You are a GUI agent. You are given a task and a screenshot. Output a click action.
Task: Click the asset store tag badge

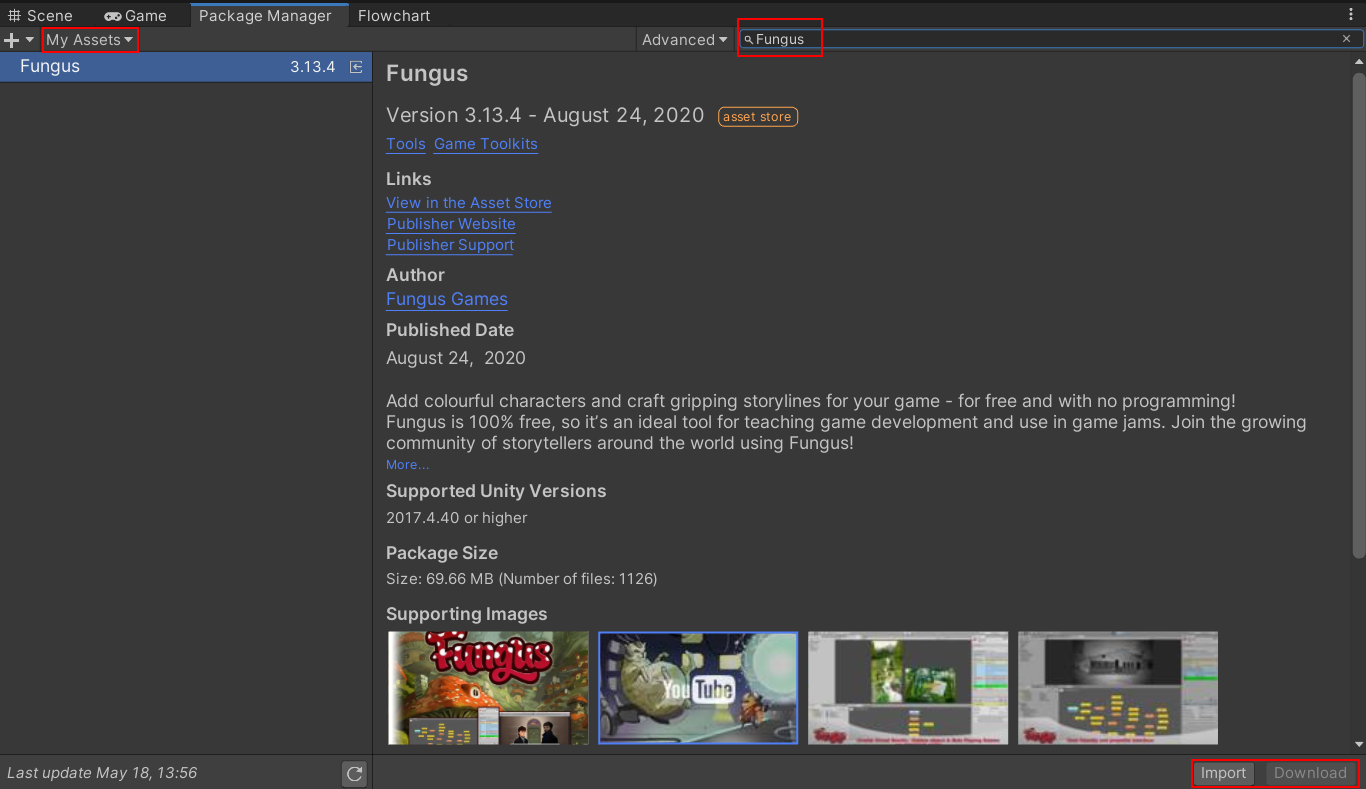click(x=758, y=117)
